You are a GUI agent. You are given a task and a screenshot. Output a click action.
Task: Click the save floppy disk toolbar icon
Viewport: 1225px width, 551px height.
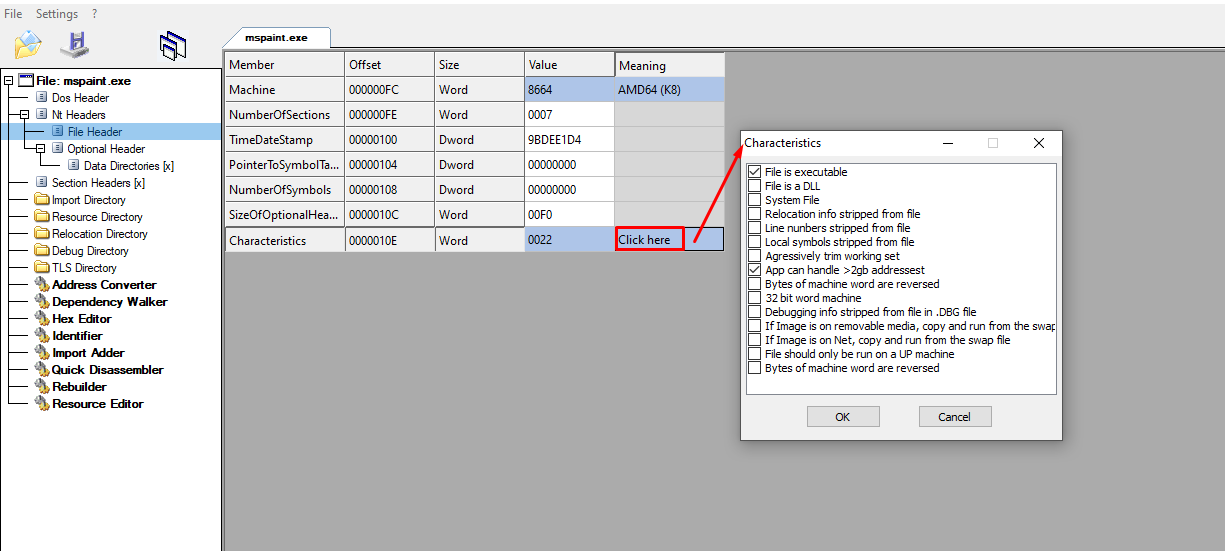(x=75, y=44)
